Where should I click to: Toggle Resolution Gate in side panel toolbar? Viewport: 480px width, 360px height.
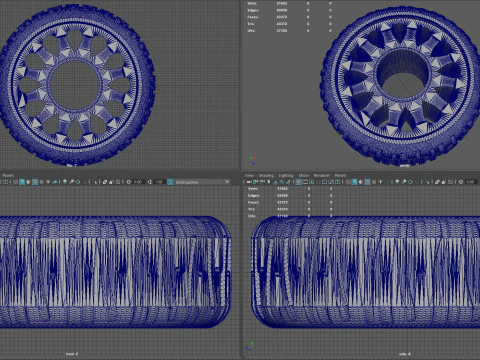[312, 182]
